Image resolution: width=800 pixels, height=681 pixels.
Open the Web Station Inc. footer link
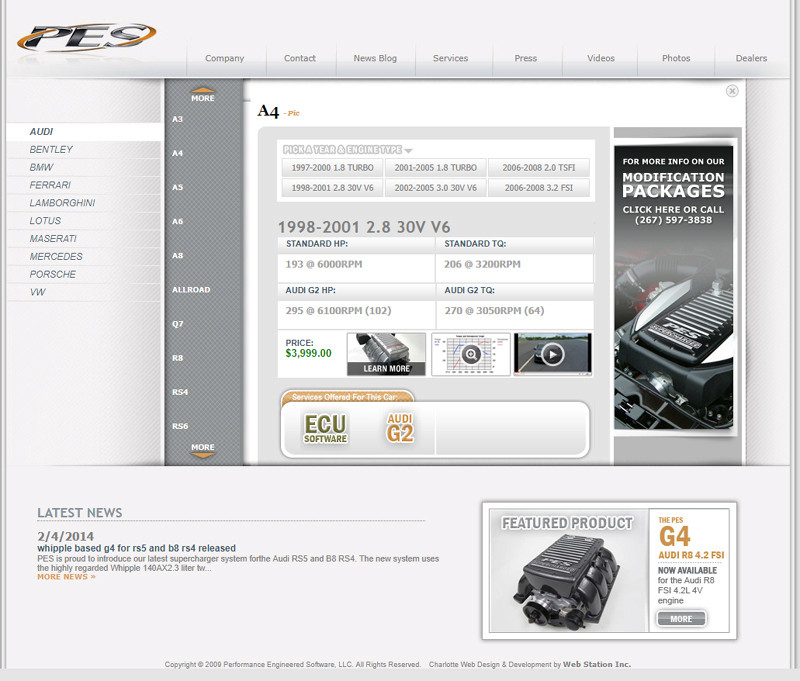click(597, 664)
